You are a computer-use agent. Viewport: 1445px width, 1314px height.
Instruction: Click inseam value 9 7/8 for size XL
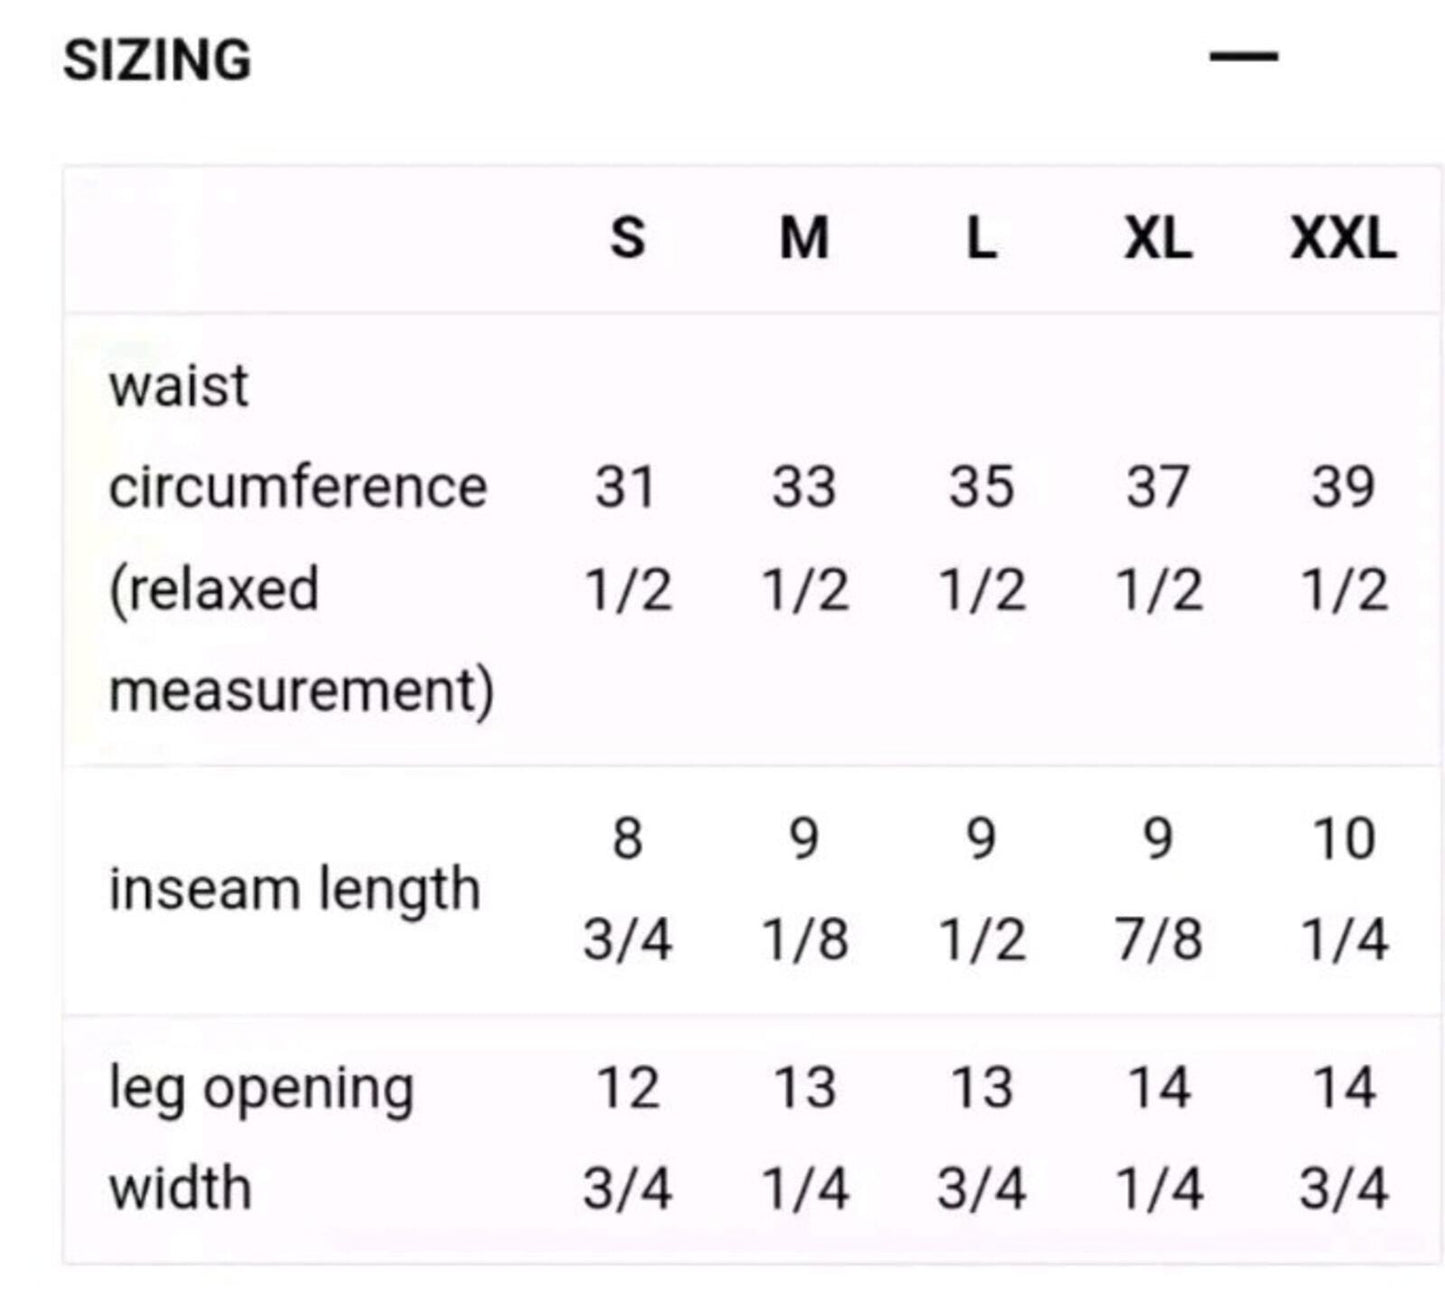pos(1159,889)
